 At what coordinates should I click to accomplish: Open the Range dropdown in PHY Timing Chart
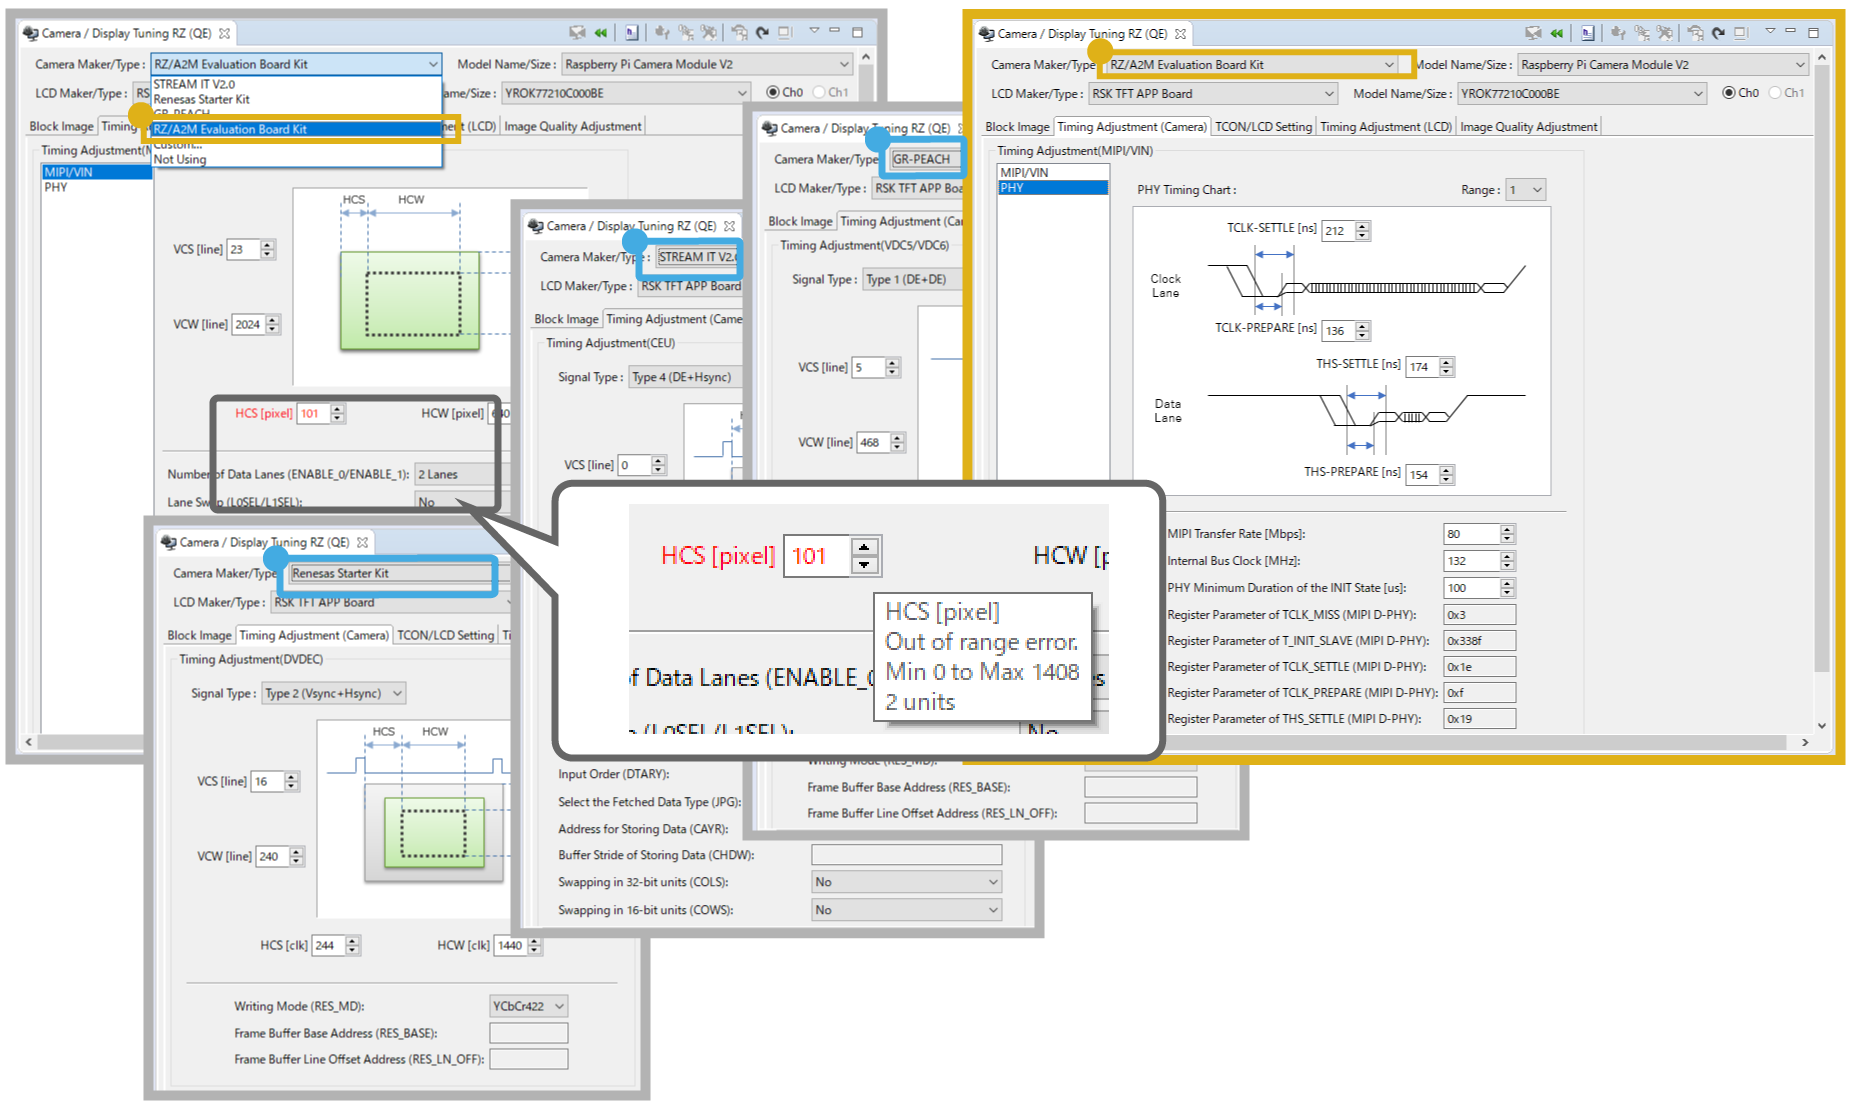tap(1526, 189)
